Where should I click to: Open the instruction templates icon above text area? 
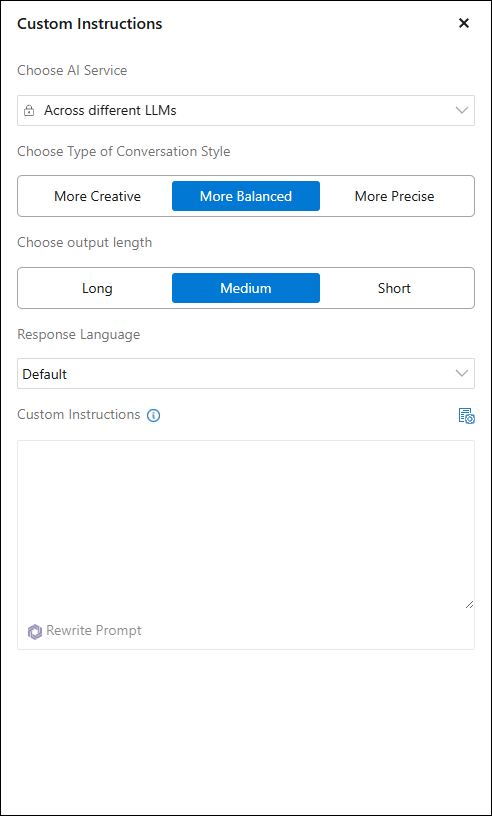tap(466, 416)
